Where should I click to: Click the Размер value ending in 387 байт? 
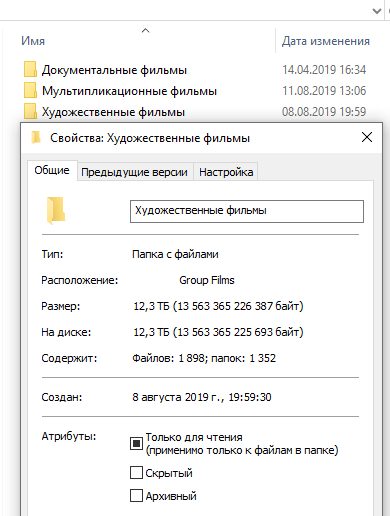click(x=218, y=306)
